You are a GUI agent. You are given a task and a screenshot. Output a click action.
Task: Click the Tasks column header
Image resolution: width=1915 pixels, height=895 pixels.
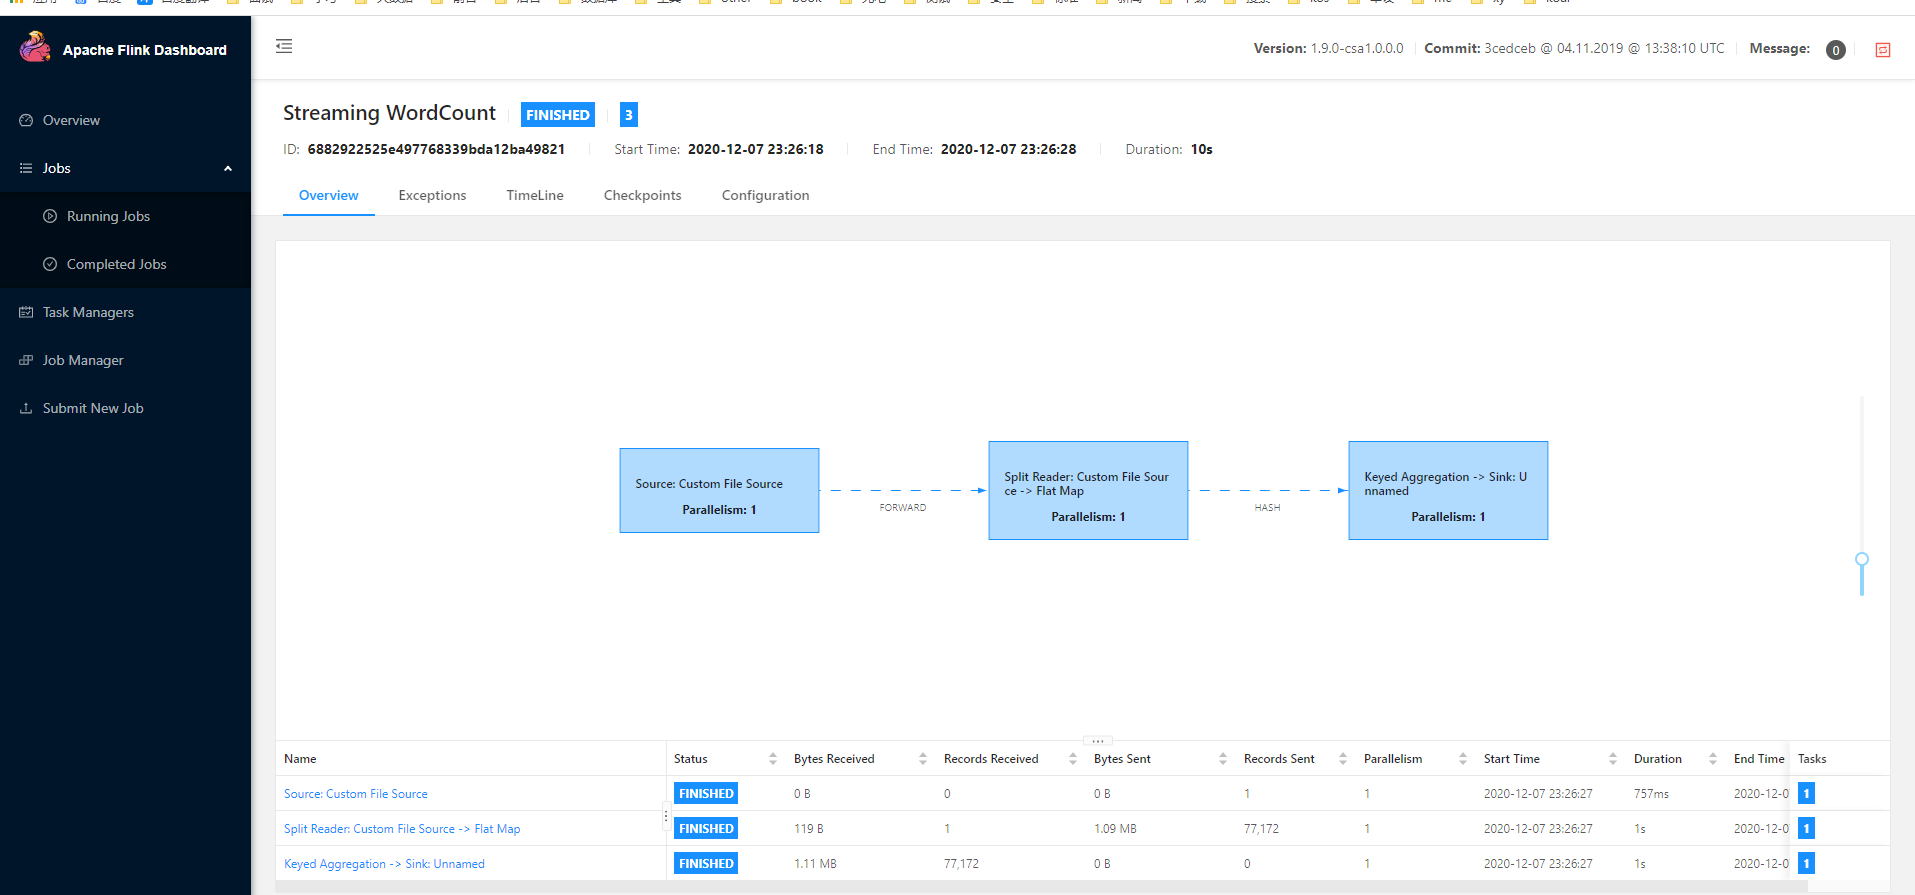1812,759
